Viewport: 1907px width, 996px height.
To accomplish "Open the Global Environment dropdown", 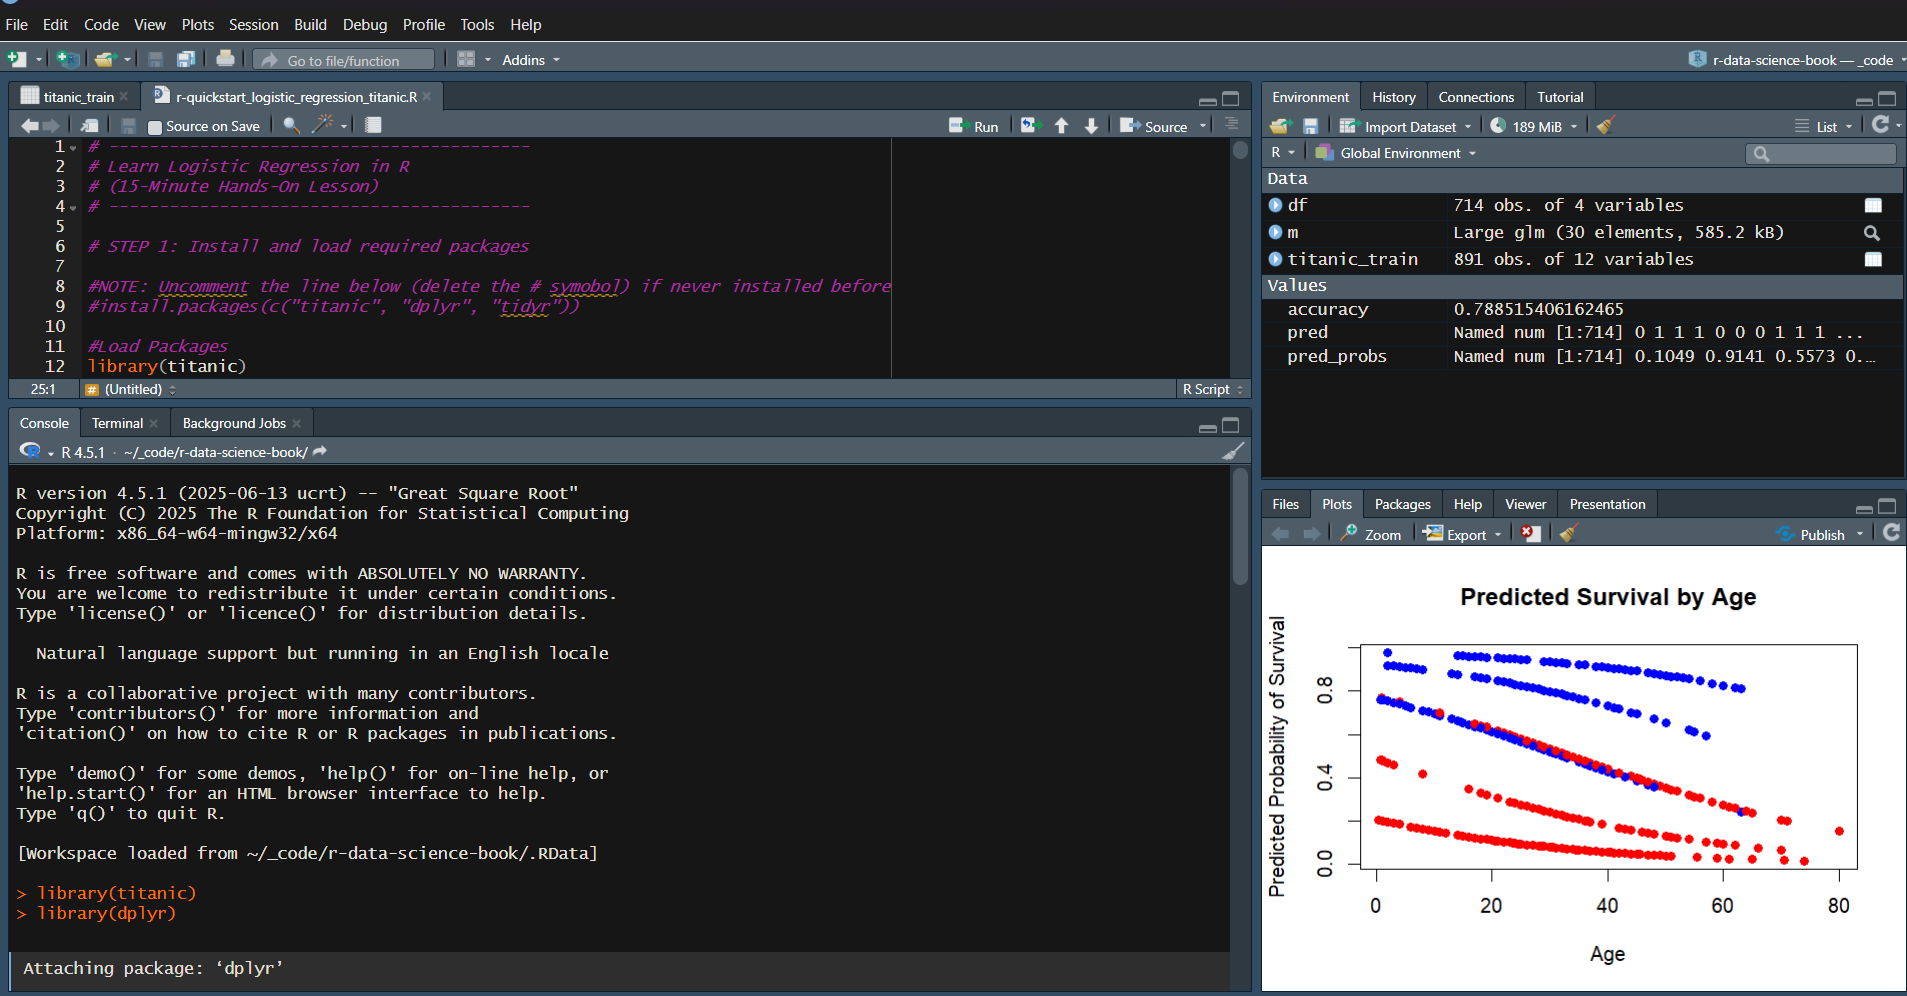I will pos(1399,153).
